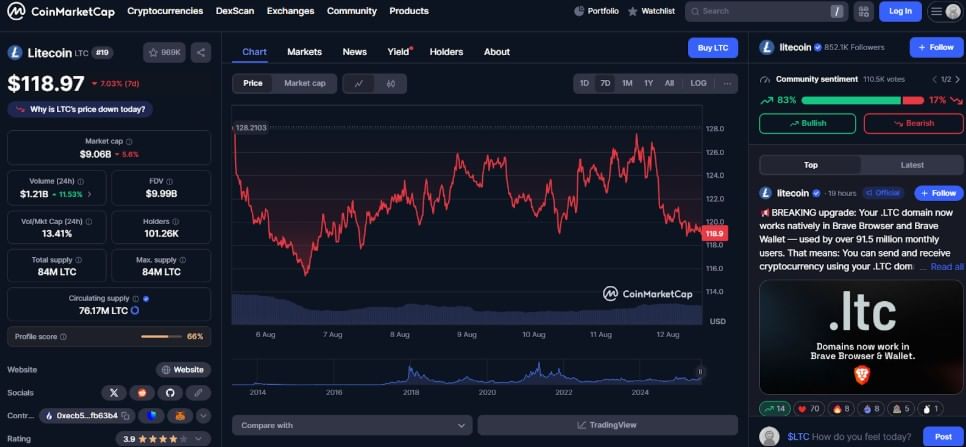Switch to candlestick chart view icon
Viewport: 966px width, 447px height.
click(391, 83)
